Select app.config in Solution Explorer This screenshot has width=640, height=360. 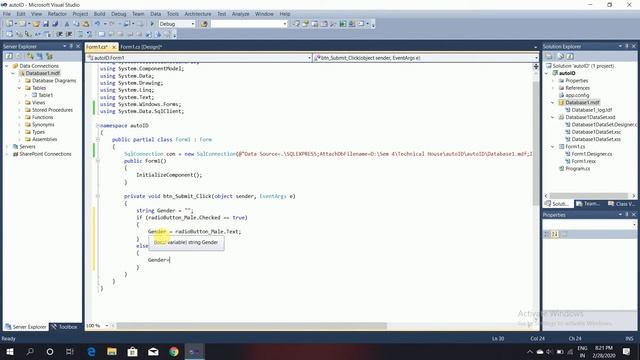coord(577,95)
